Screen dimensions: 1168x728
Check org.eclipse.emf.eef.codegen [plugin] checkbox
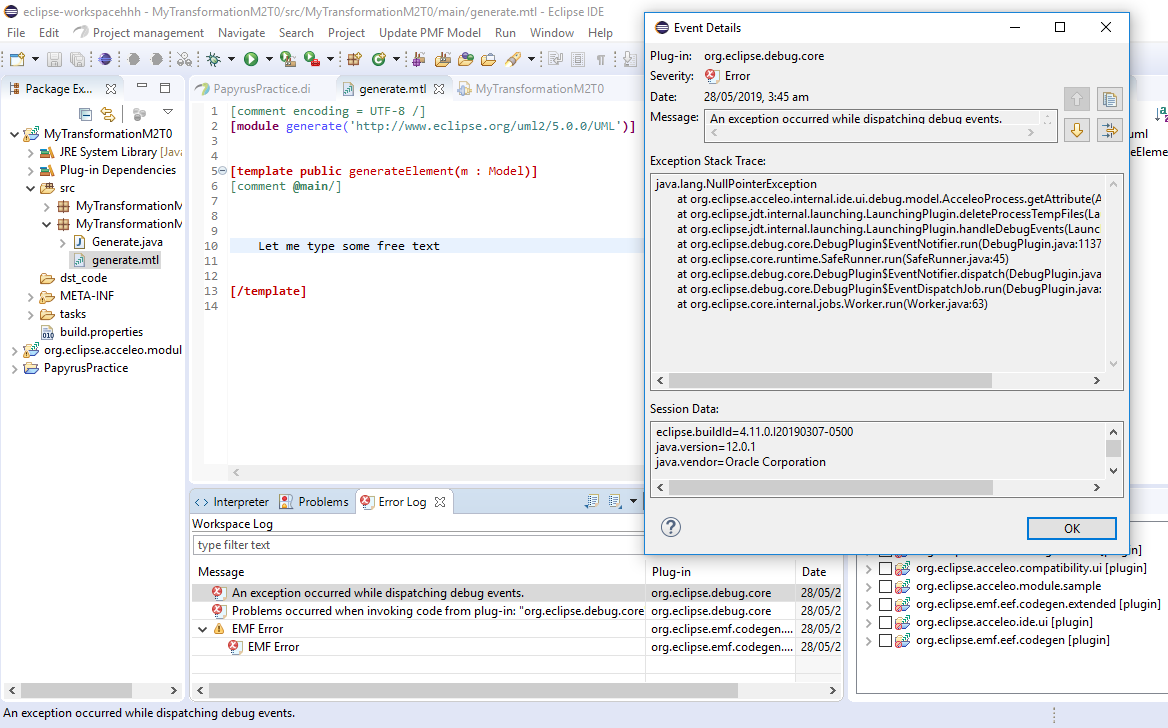pos(886,640)
